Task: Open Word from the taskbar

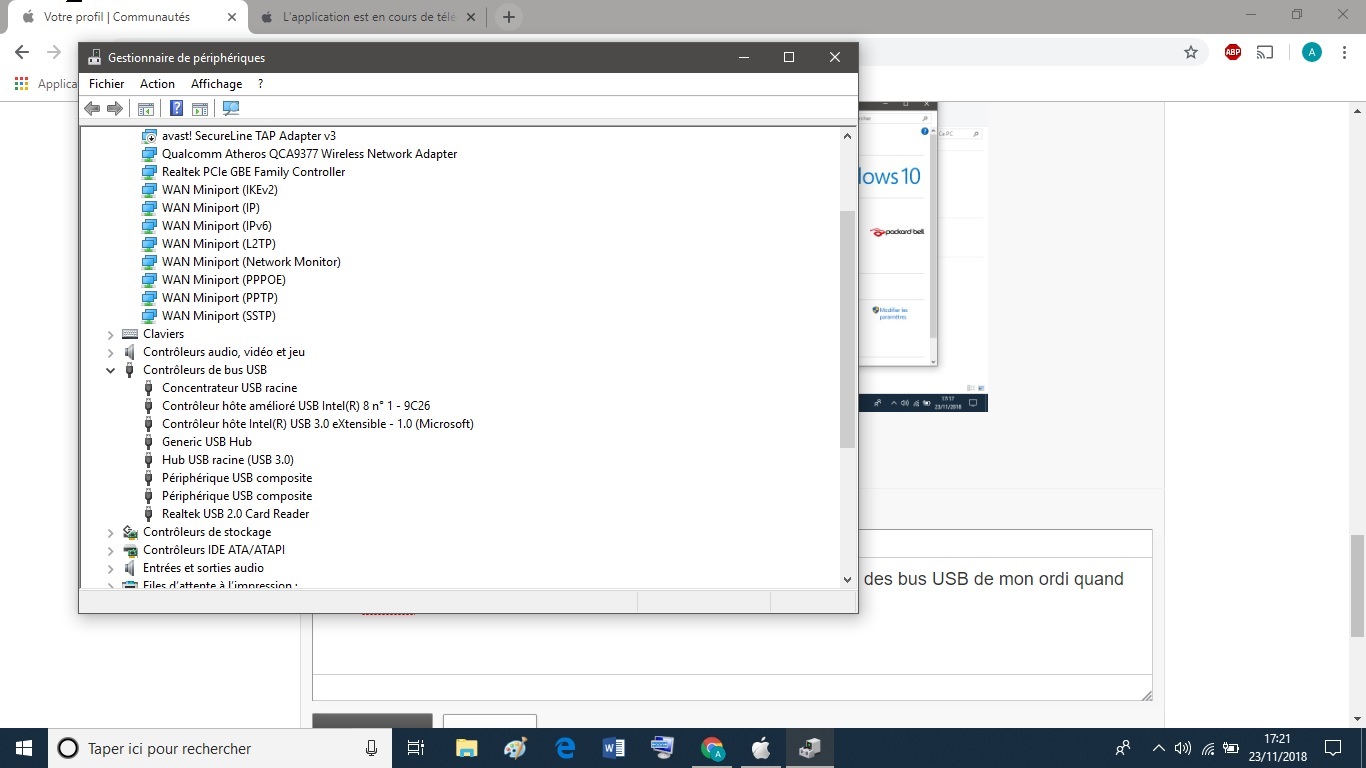Action: pos(614,748)
